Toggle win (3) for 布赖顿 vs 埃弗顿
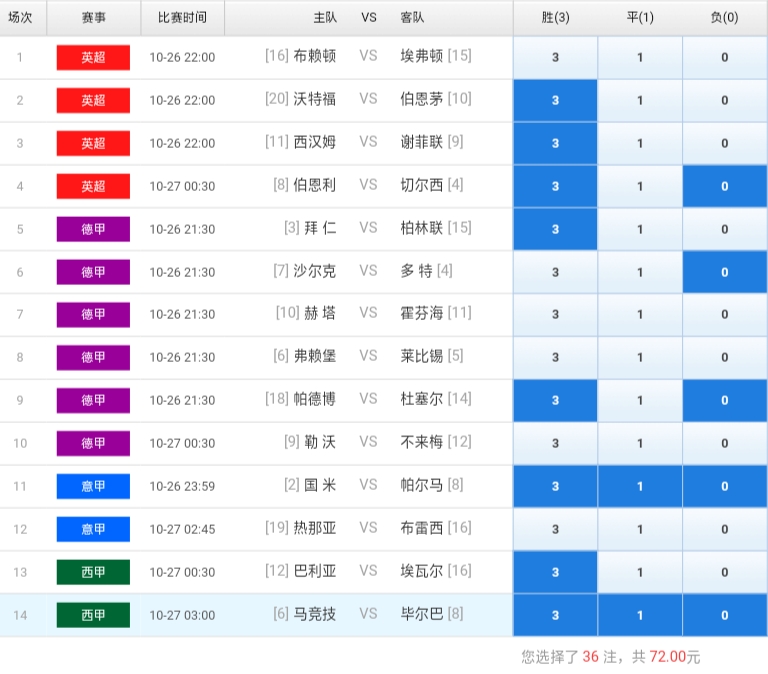 [x=555, y=57]
